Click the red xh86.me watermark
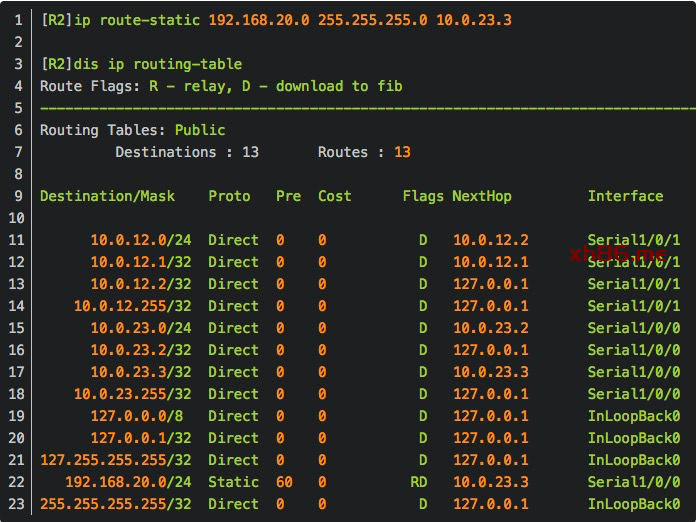 617,255
